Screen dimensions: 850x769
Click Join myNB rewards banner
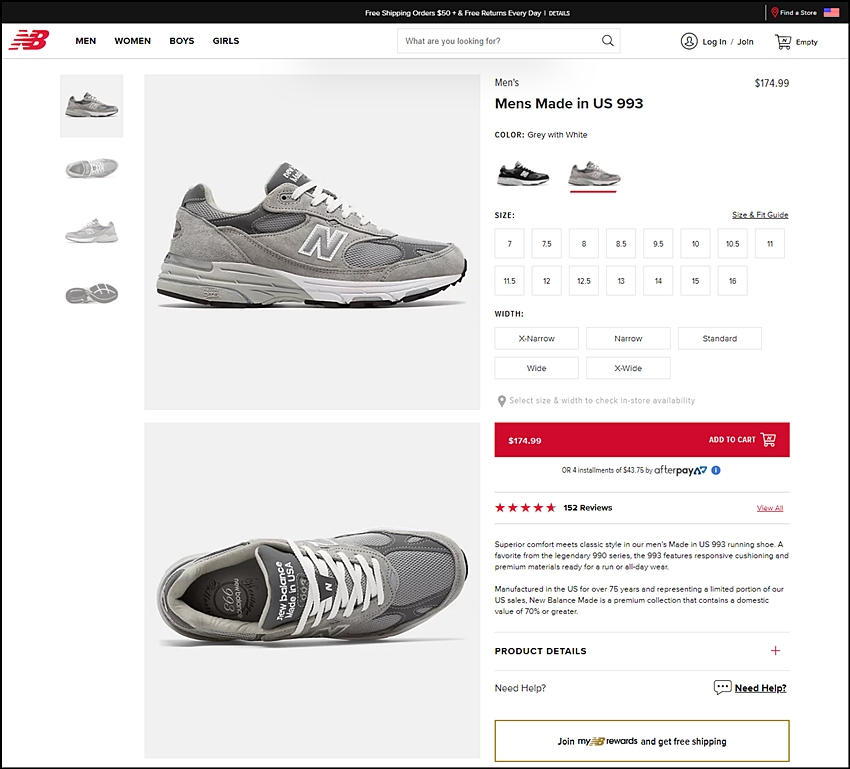(x=642, y=741)
